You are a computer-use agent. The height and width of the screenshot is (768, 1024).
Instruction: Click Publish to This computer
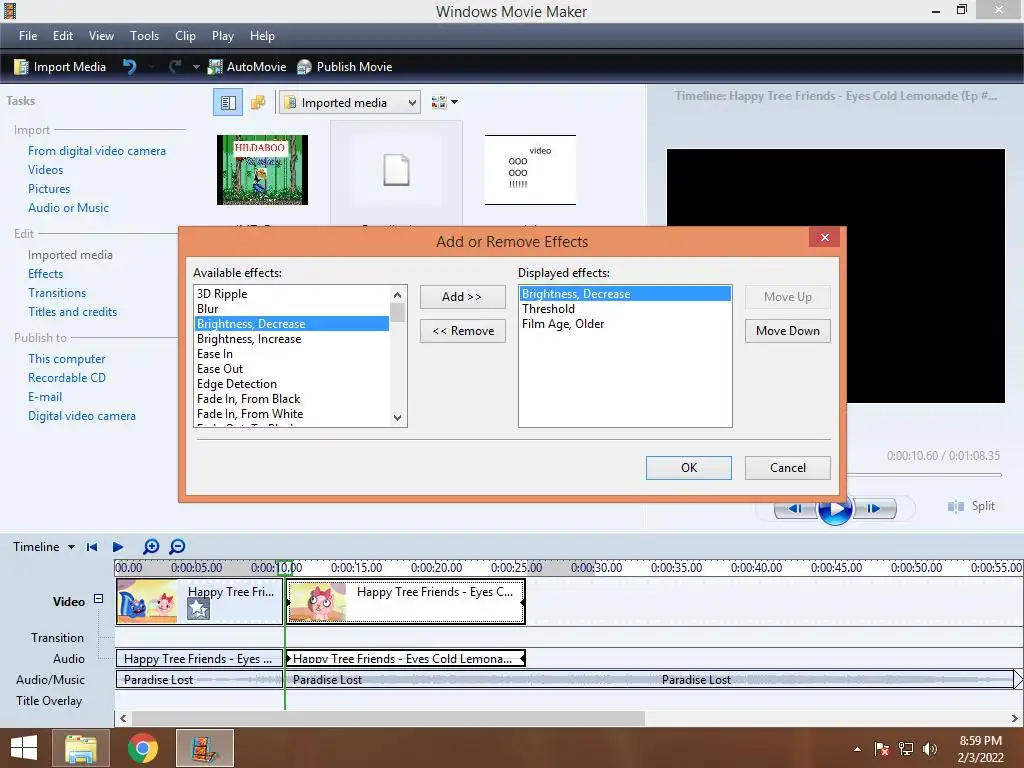[x=67, y=359]
